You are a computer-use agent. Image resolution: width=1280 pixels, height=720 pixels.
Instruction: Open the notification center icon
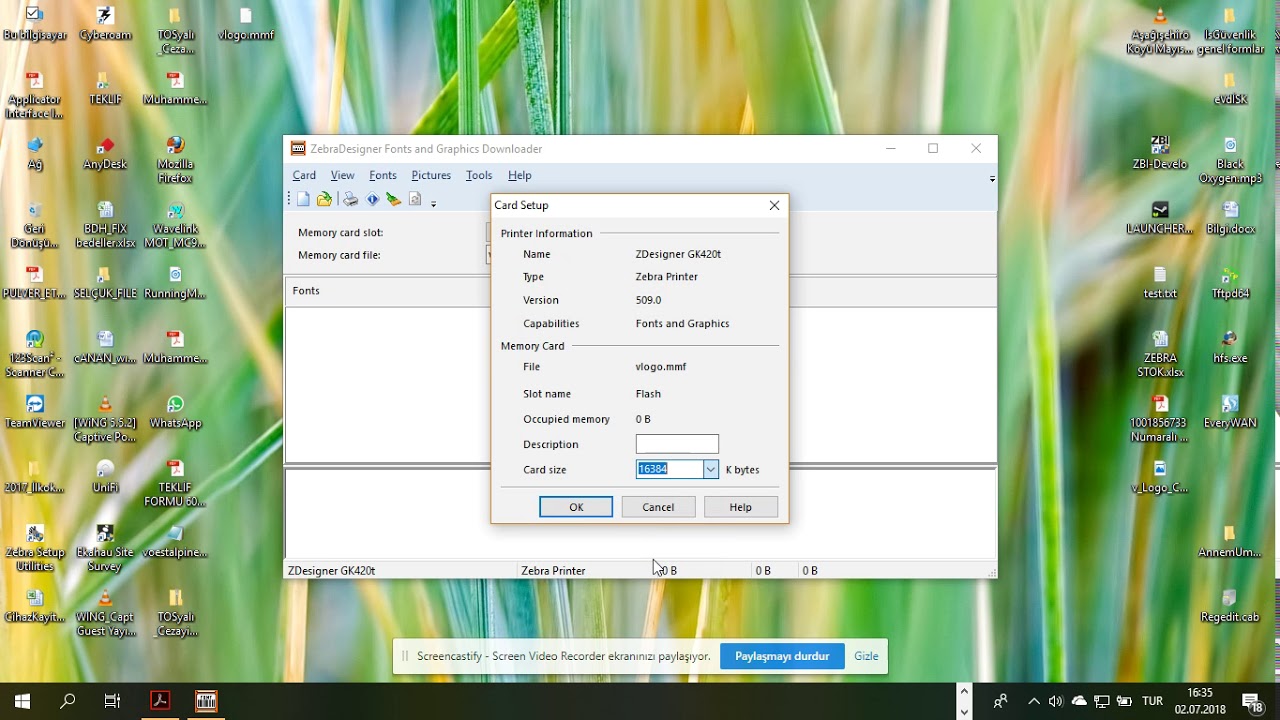(1252, 701)
